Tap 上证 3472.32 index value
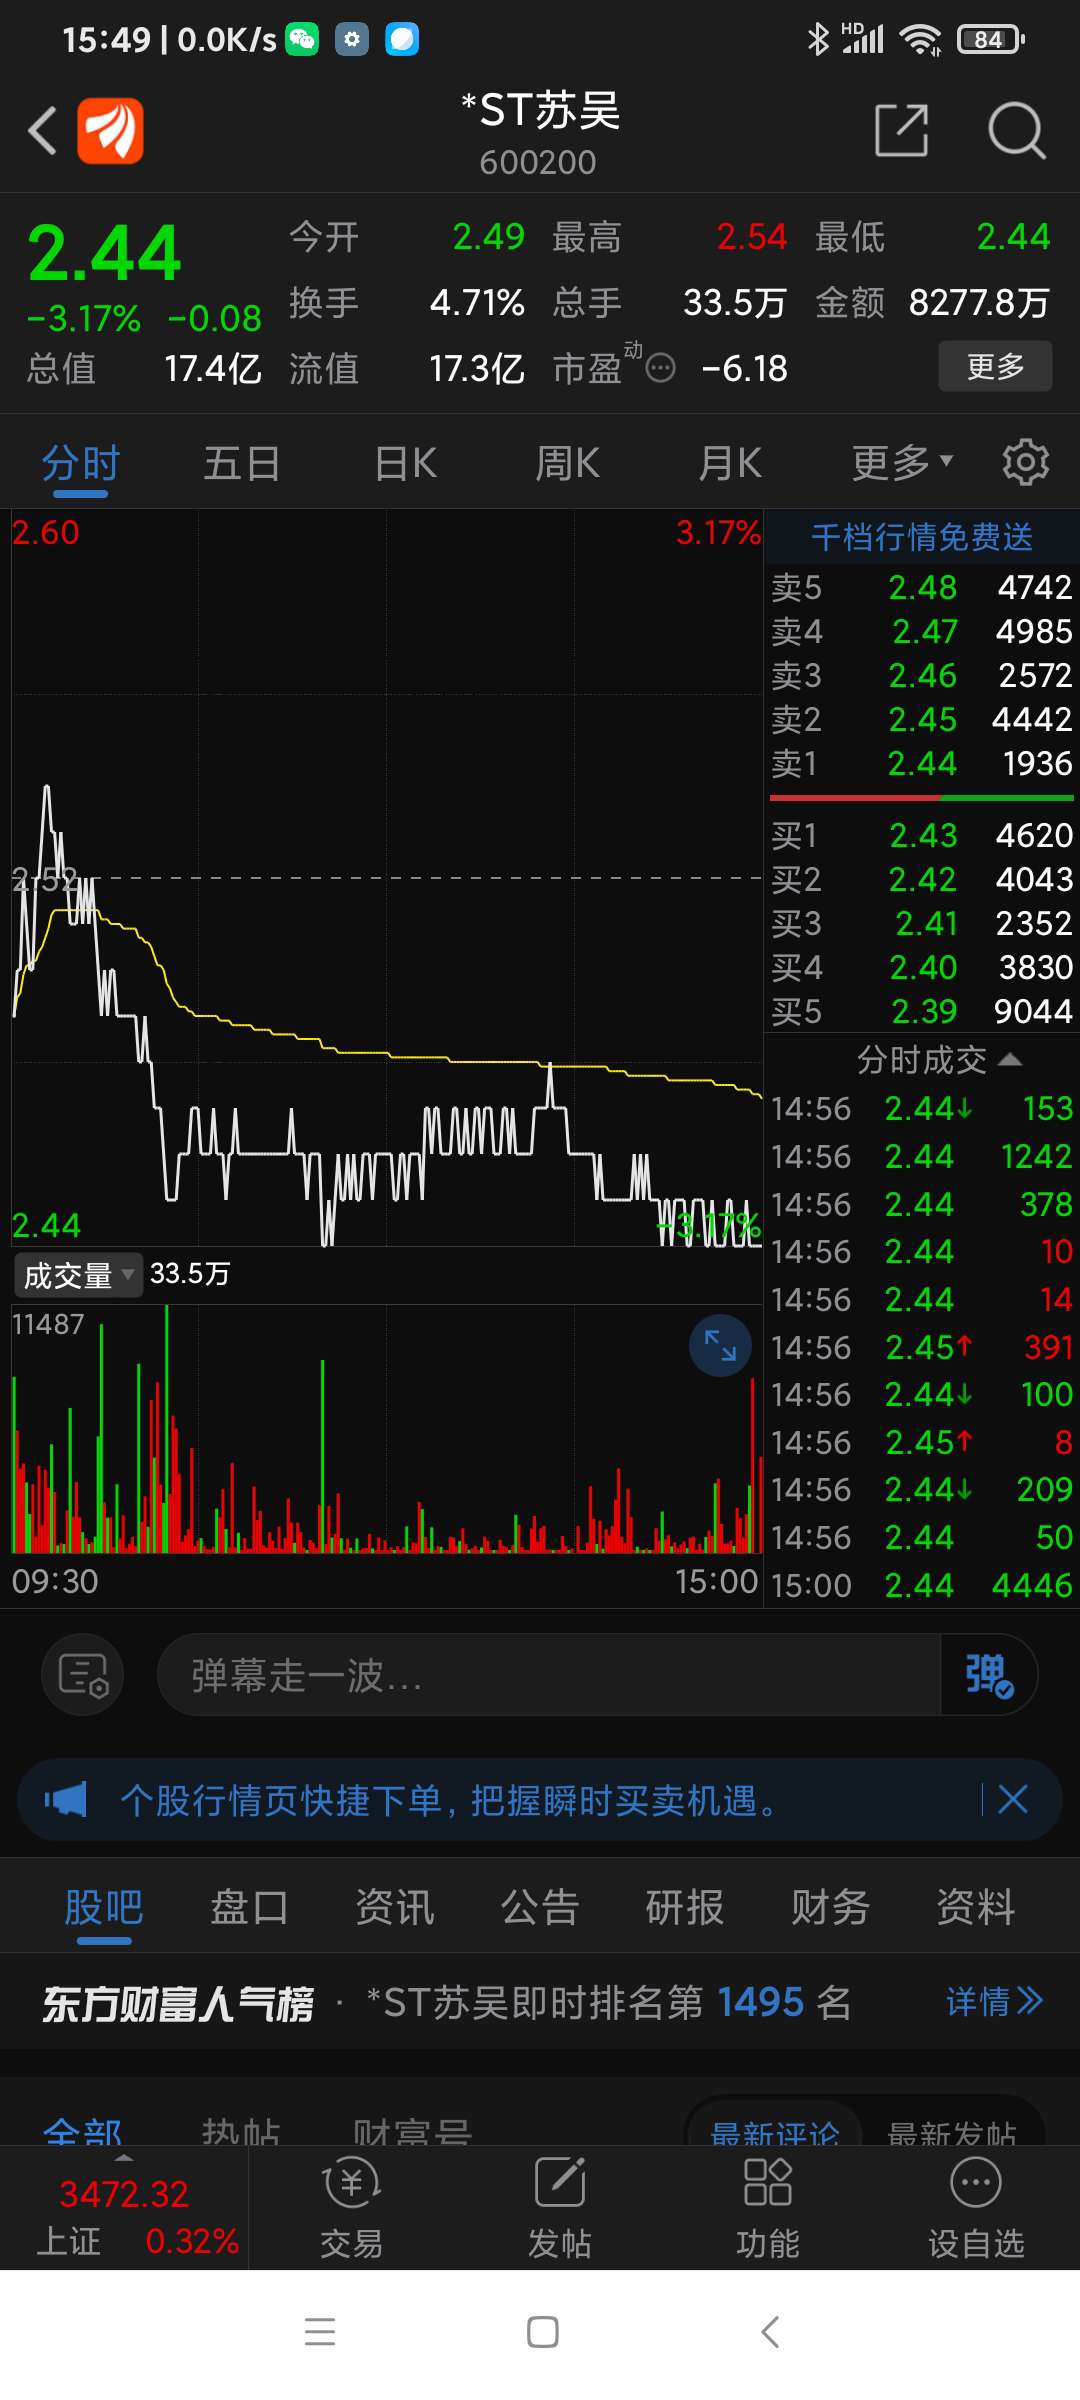 [x=124, y=2194]
